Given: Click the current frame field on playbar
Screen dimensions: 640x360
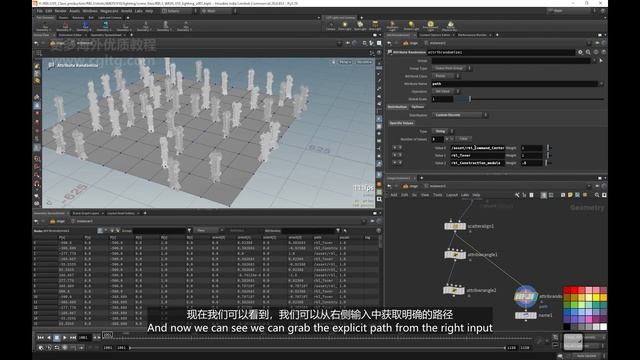Looking at the screenshot, I should [x=84, y=338].
